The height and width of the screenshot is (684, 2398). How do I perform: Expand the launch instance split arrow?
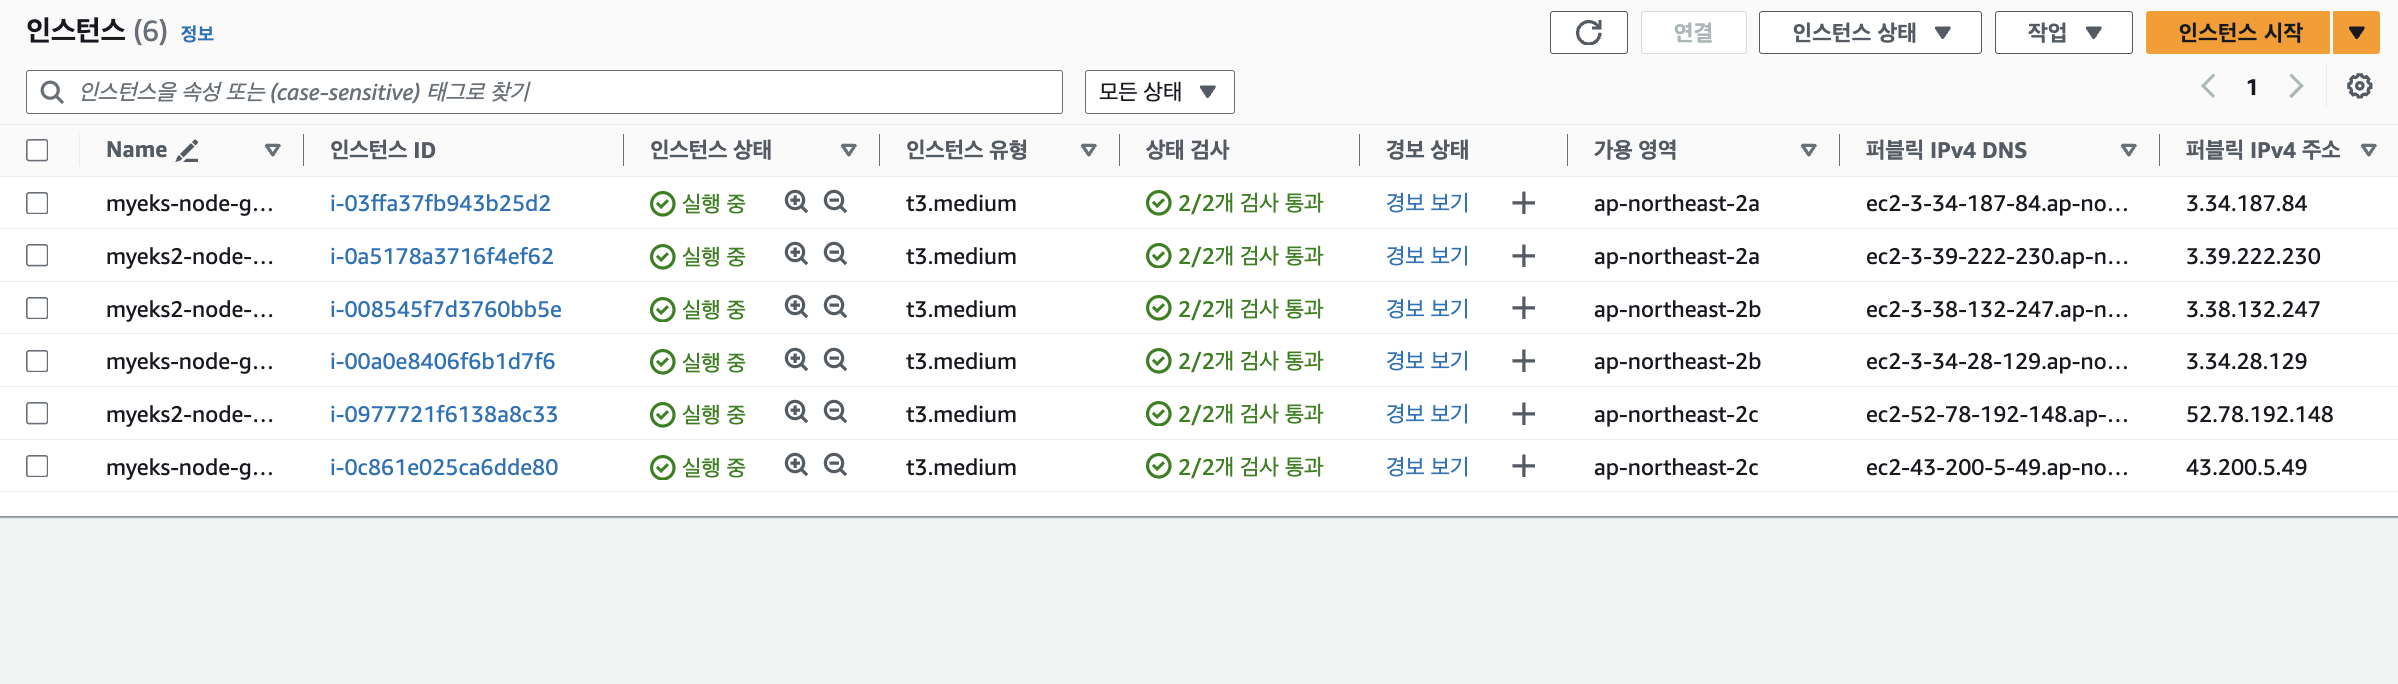tap(2357, 32)
